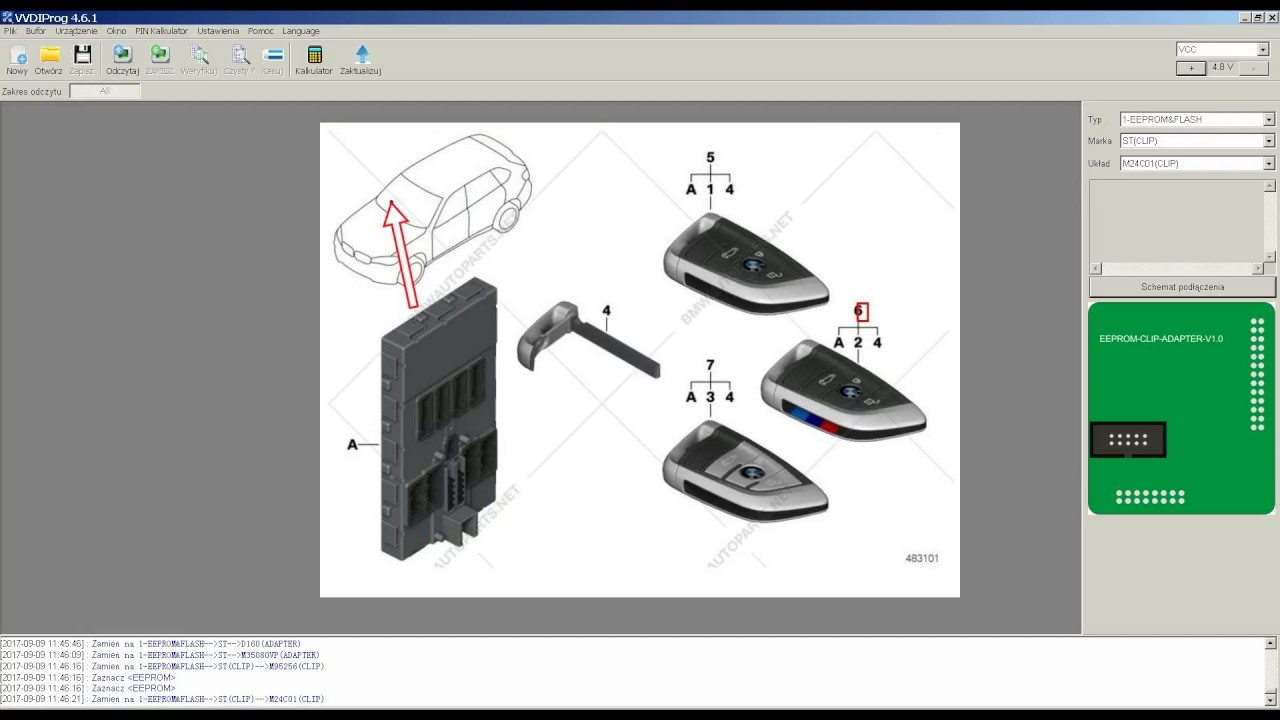
Task: Decrease voltage with the minus button
Action: point(1252,68)
